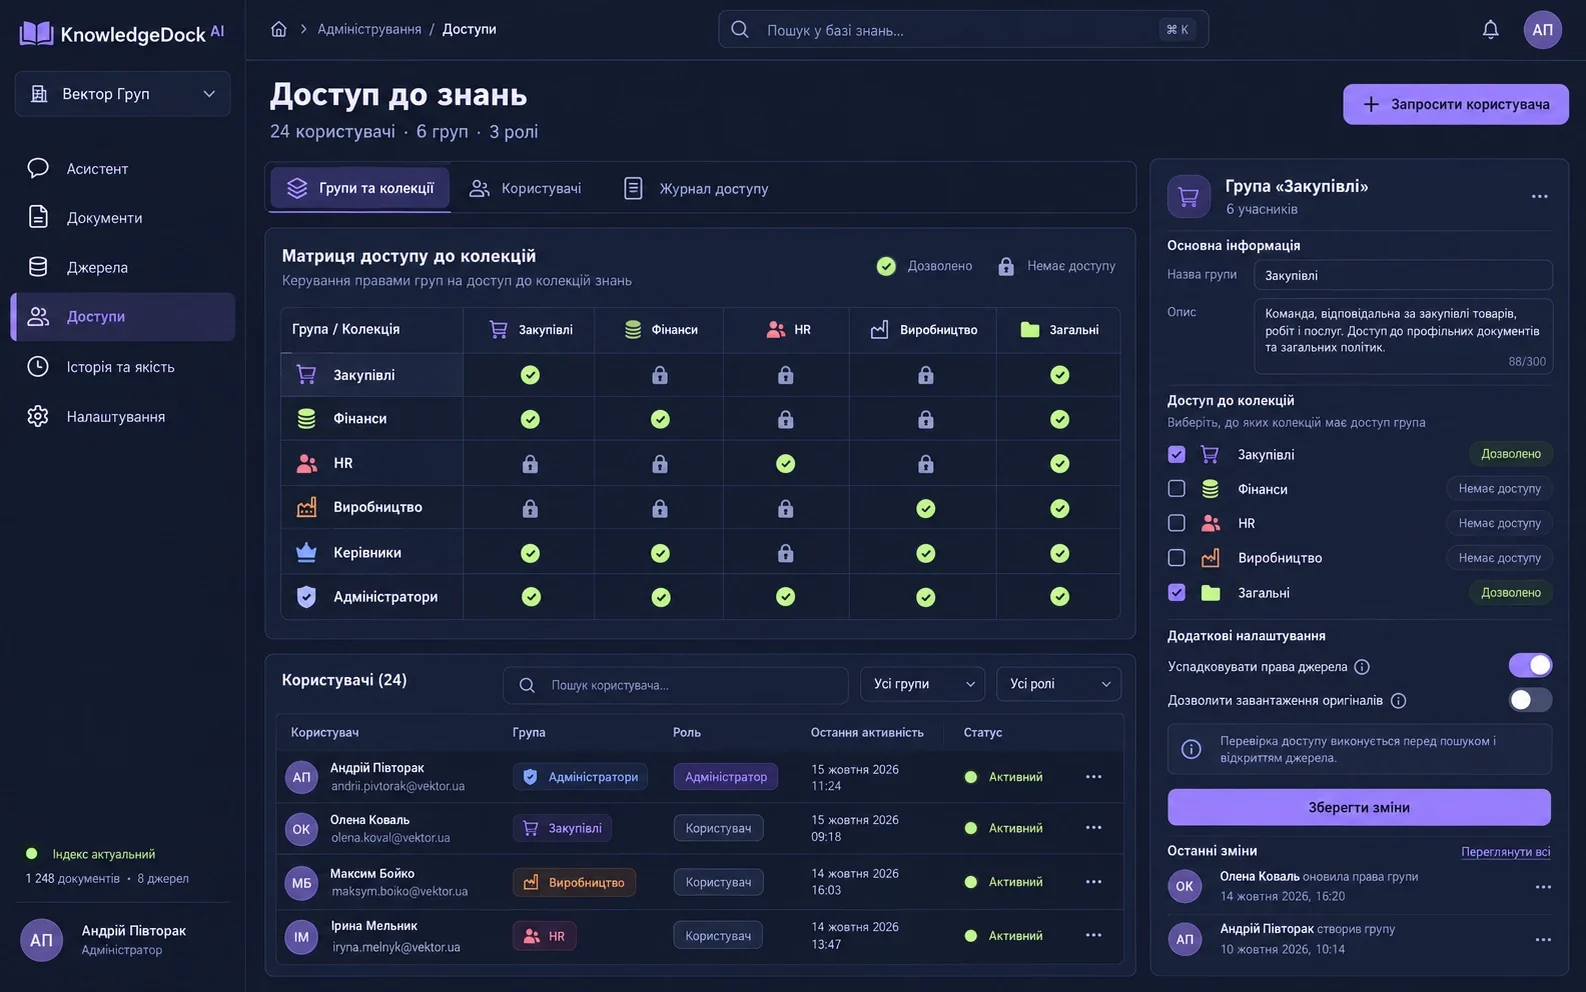Viewport: 1586px width, 992px height.
Task: Open the actions menu for Максим Бойко's row
Action: 1094,882
